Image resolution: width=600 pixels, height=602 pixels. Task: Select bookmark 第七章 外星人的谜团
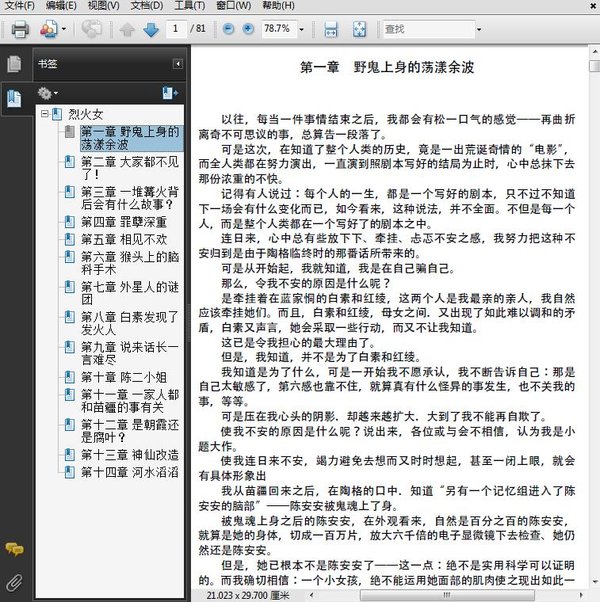130,293
